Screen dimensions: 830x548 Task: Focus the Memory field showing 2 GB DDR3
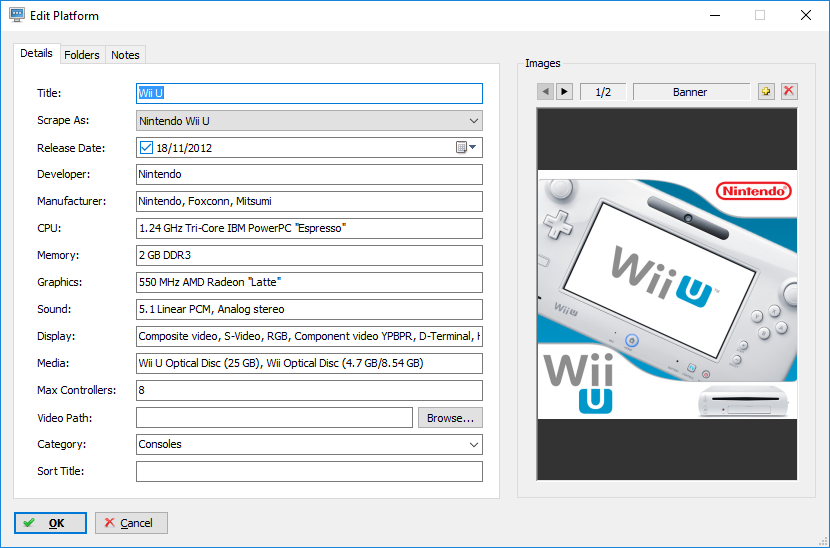click(x=309, y=255)
